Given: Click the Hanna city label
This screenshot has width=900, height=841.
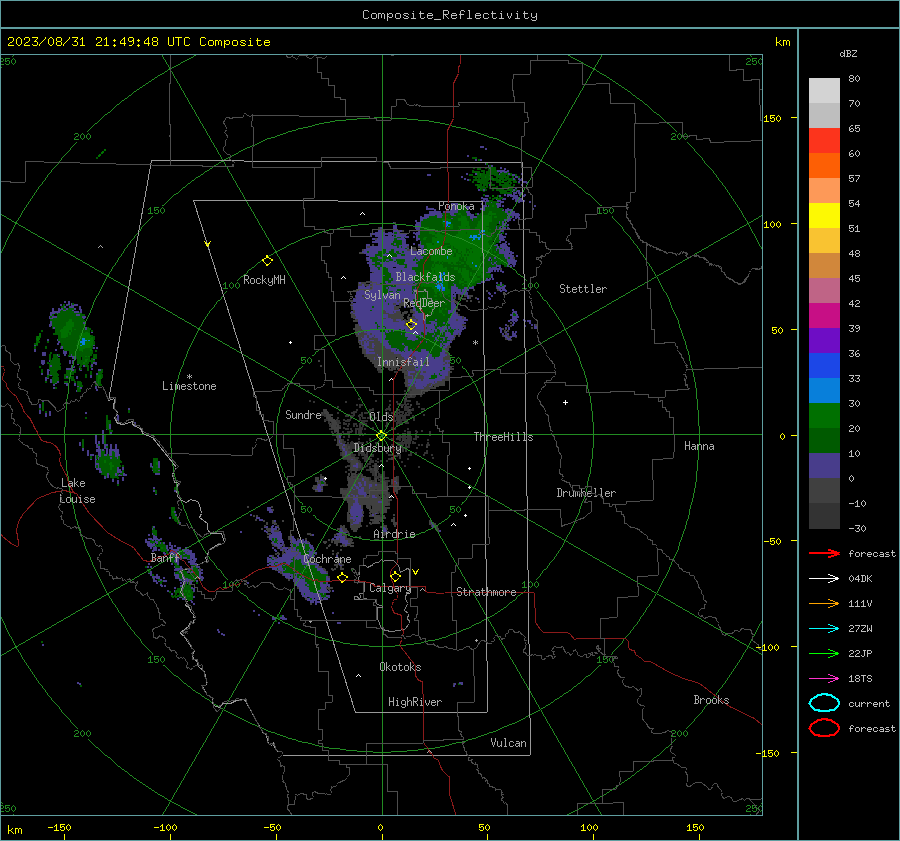Looking at the screenshot, I should pyautogui.click(x=699, y=446).
